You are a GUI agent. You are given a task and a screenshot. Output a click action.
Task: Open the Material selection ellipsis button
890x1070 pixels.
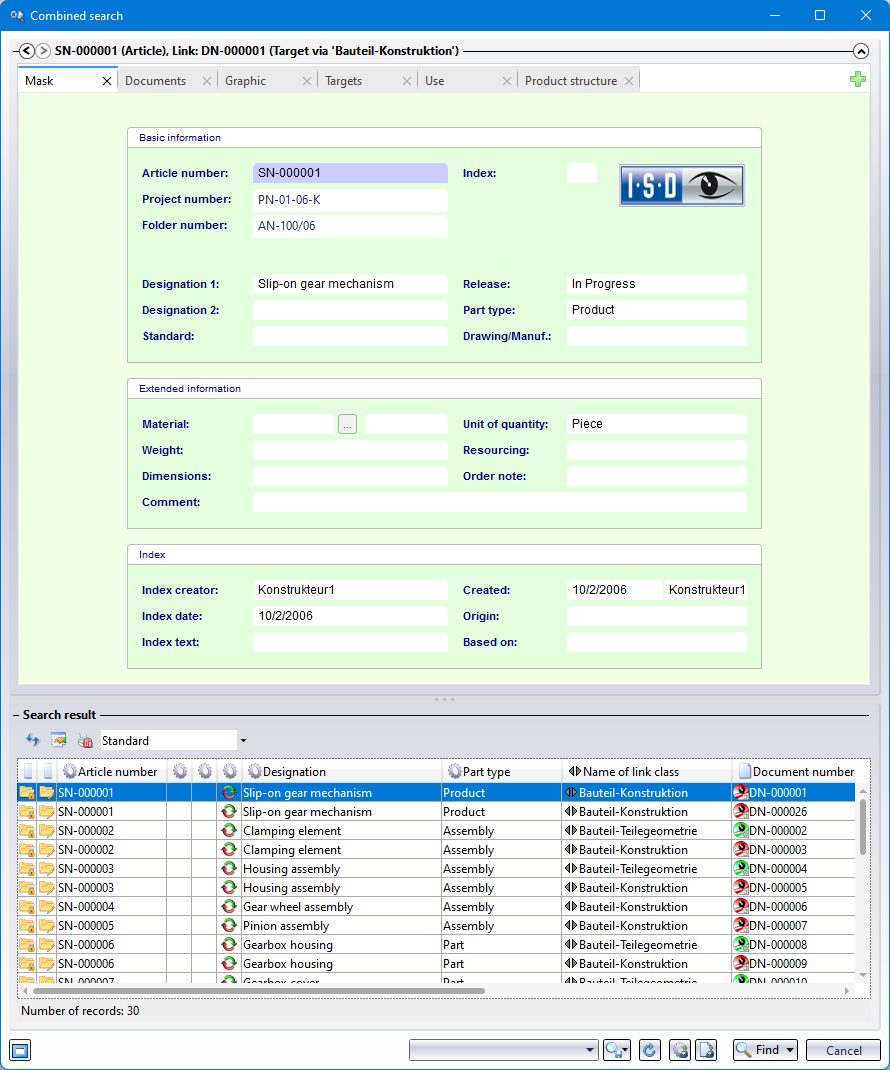(x=347, y=424)
